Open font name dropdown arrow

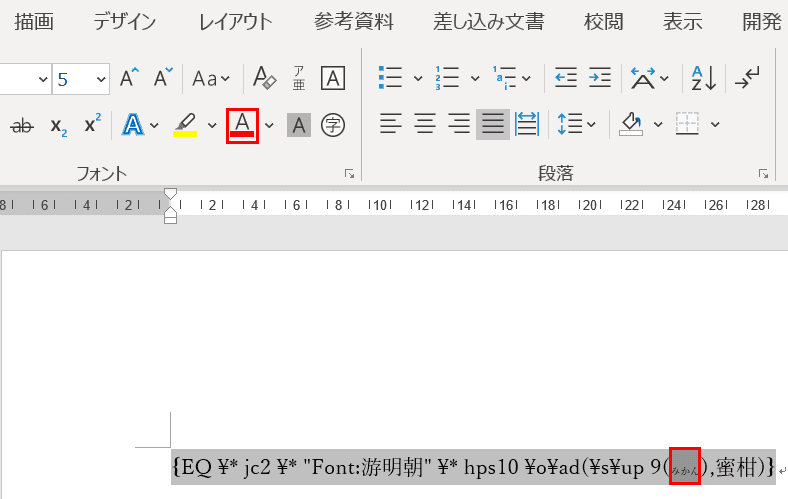coord(43,79)
